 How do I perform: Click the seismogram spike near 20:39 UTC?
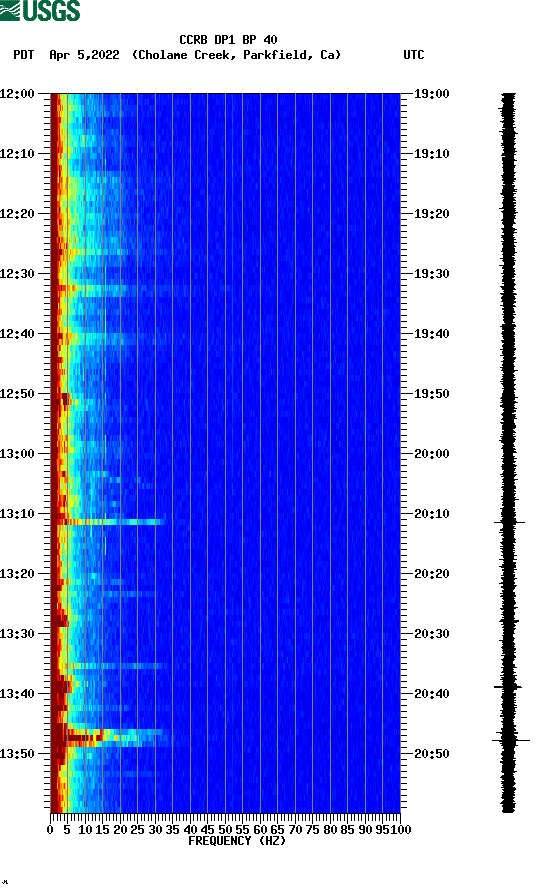pos(508,687)
